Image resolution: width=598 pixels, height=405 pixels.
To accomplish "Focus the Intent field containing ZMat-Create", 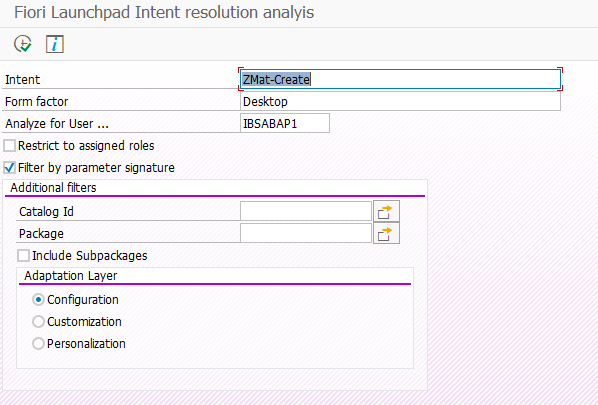I will coord(400,79).
